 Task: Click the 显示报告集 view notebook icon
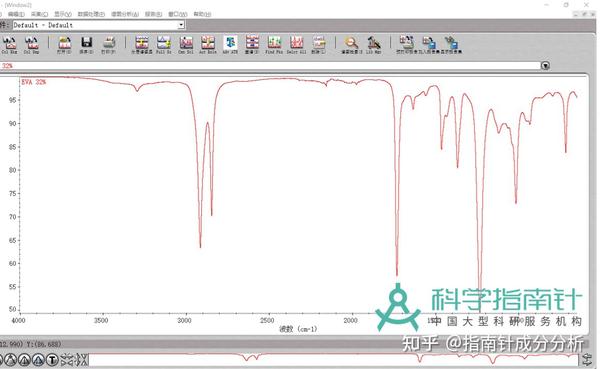pyautogui.click(x=451, y=45)
